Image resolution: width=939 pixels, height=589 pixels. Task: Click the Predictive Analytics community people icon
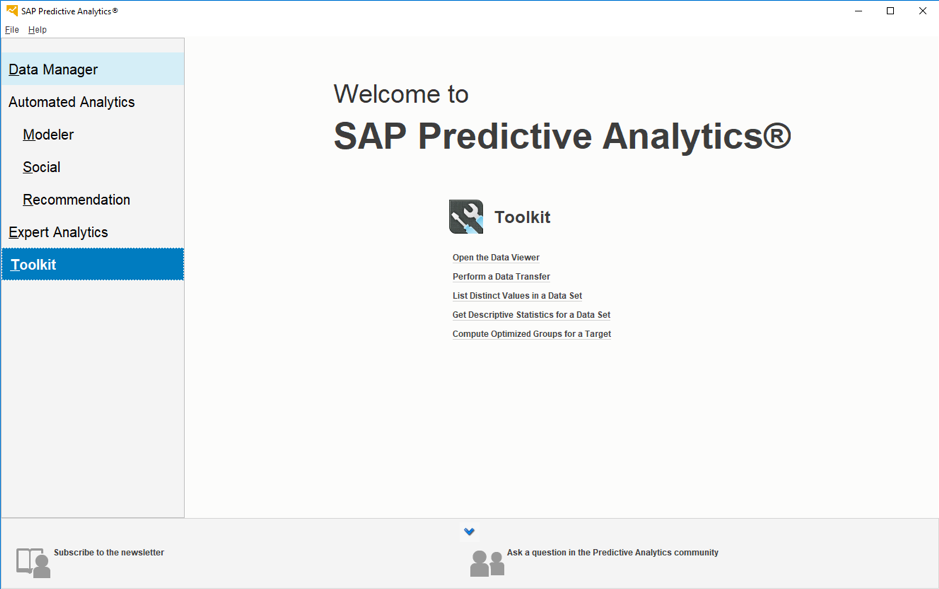tap(486, 562)
